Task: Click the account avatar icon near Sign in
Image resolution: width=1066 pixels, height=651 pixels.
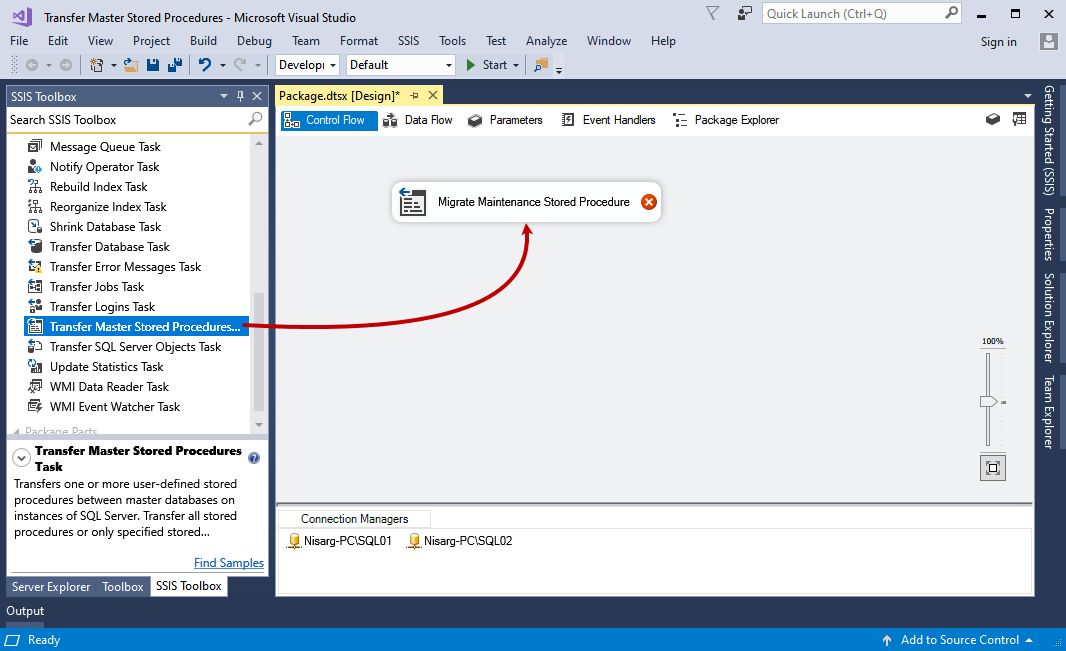Action: pos(1048,41)
